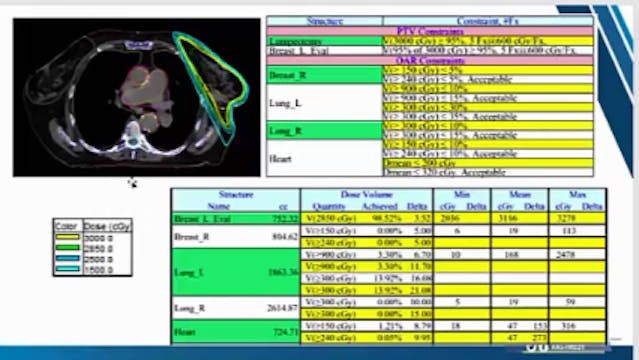Image resolution: width=639 pixels, height=360 pixels.
Task: Click Breast_R max value '113'
Action: tap(568, 231)
